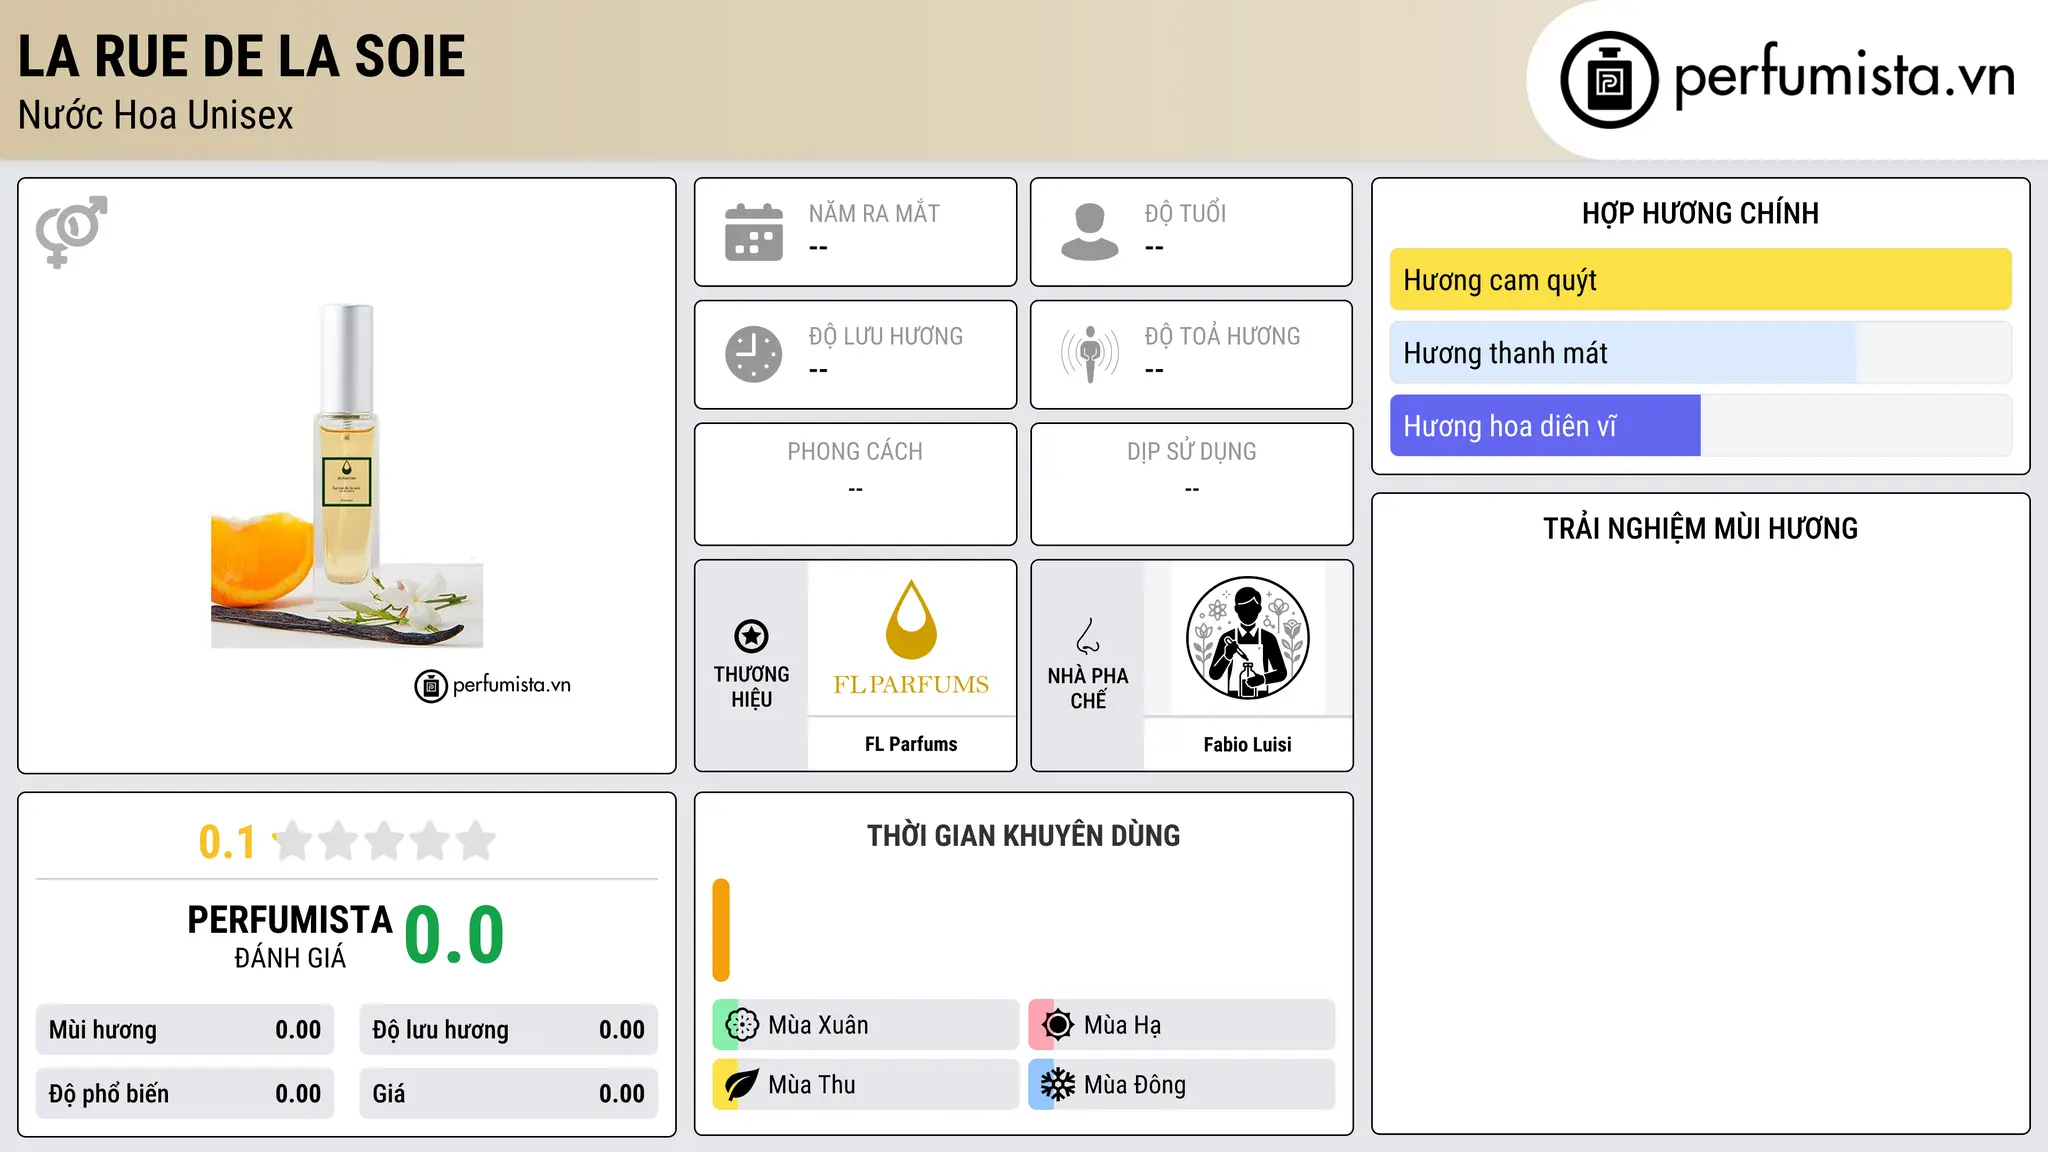2048x1152 pixels.
Task: Open the Fabio Luisi perfumer link
Action: 1247,744
